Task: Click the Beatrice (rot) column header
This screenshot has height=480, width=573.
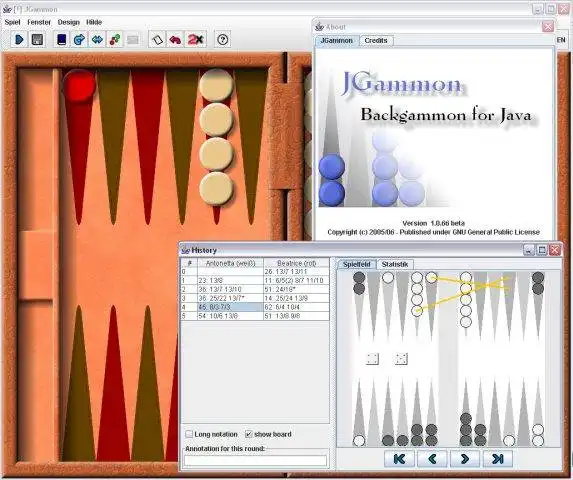Action: click(x=296, y=263)
